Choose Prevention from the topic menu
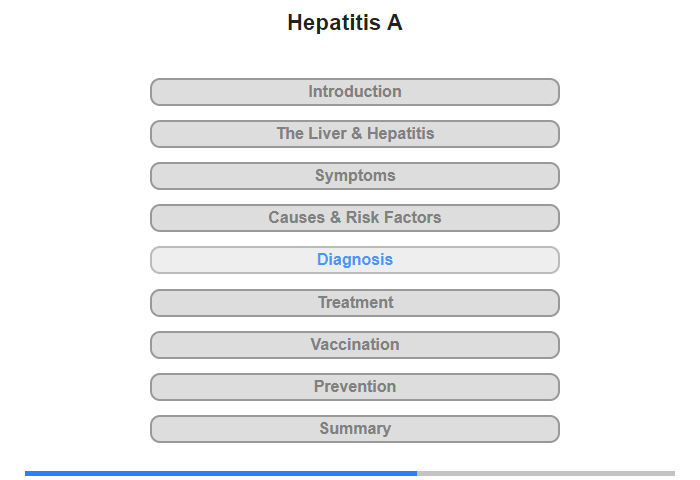Screen dimensions: 700x480 click(x=354, y=387)
